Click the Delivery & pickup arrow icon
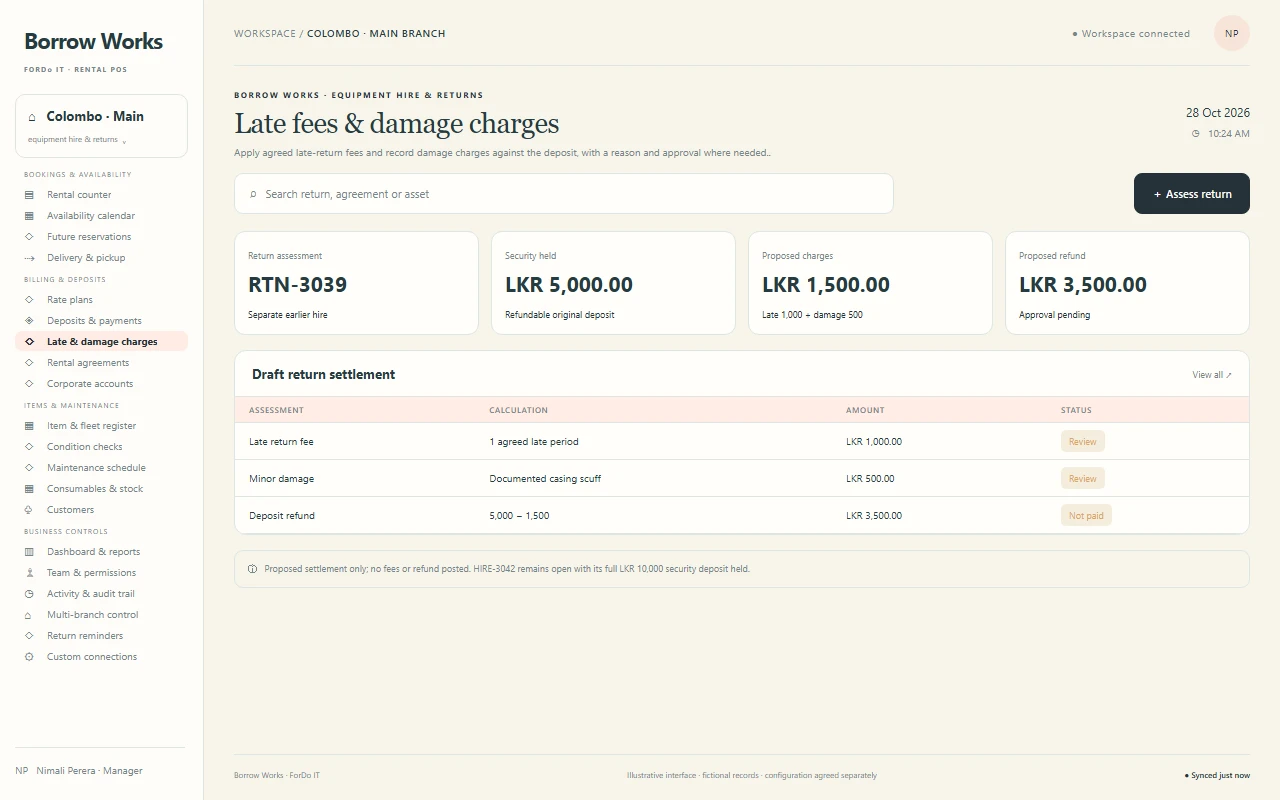The image size is (1280, 800). point(29,258)
